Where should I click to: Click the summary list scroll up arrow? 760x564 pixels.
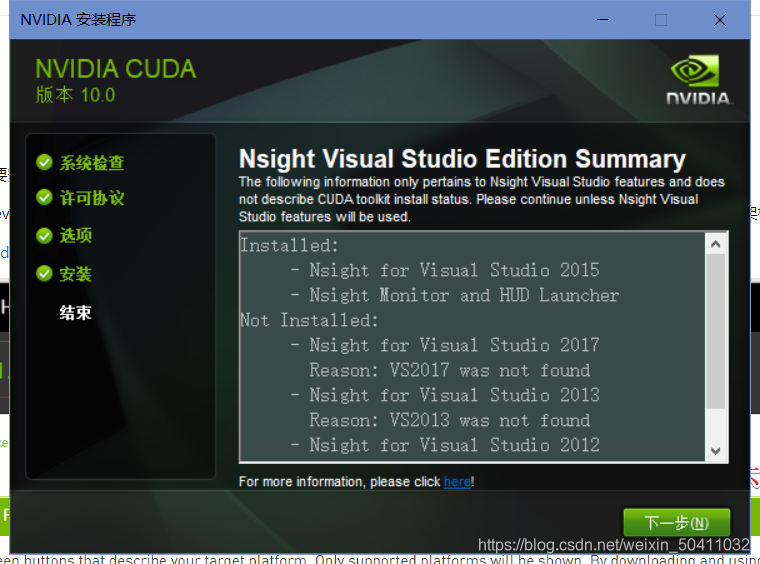pos(715,244)
